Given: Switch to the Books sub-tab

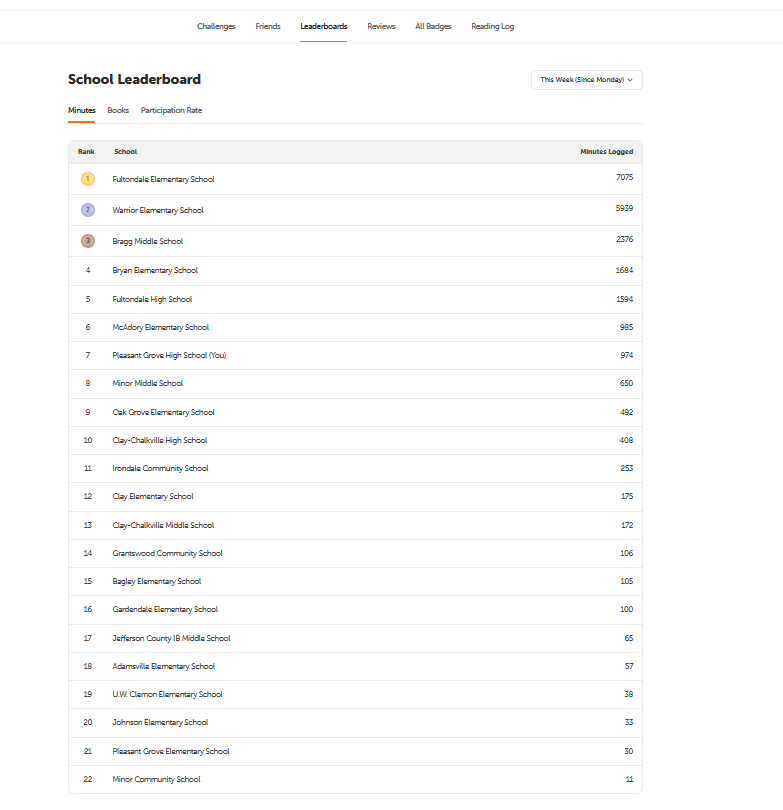Looking at the screenshot, I should (x=118, y=111).
